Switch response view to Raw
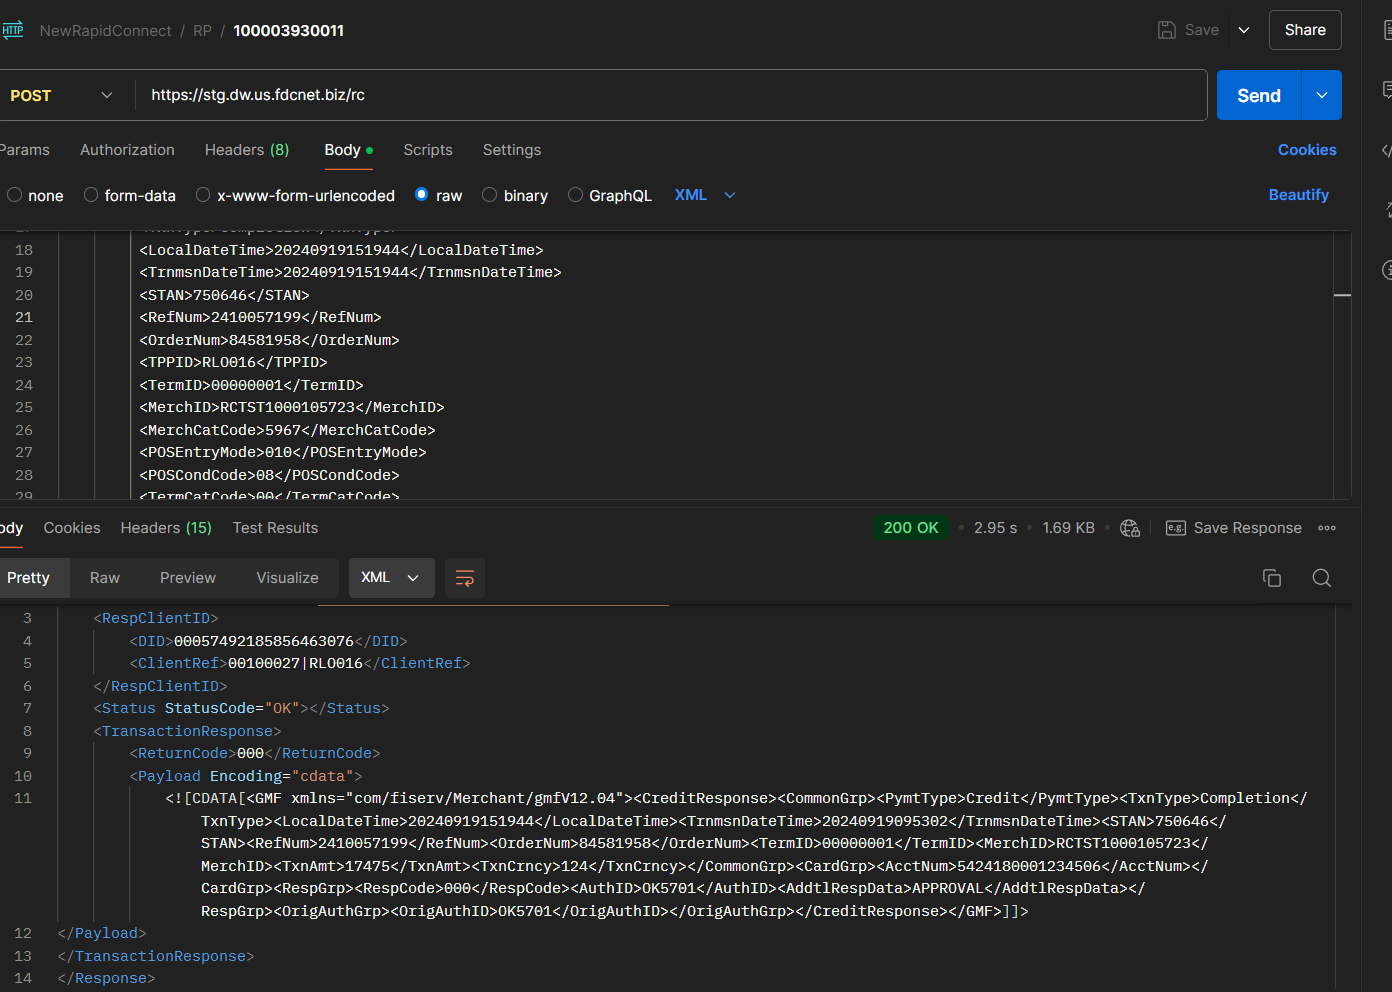1392x992 pixels. [x=105, y=578]
